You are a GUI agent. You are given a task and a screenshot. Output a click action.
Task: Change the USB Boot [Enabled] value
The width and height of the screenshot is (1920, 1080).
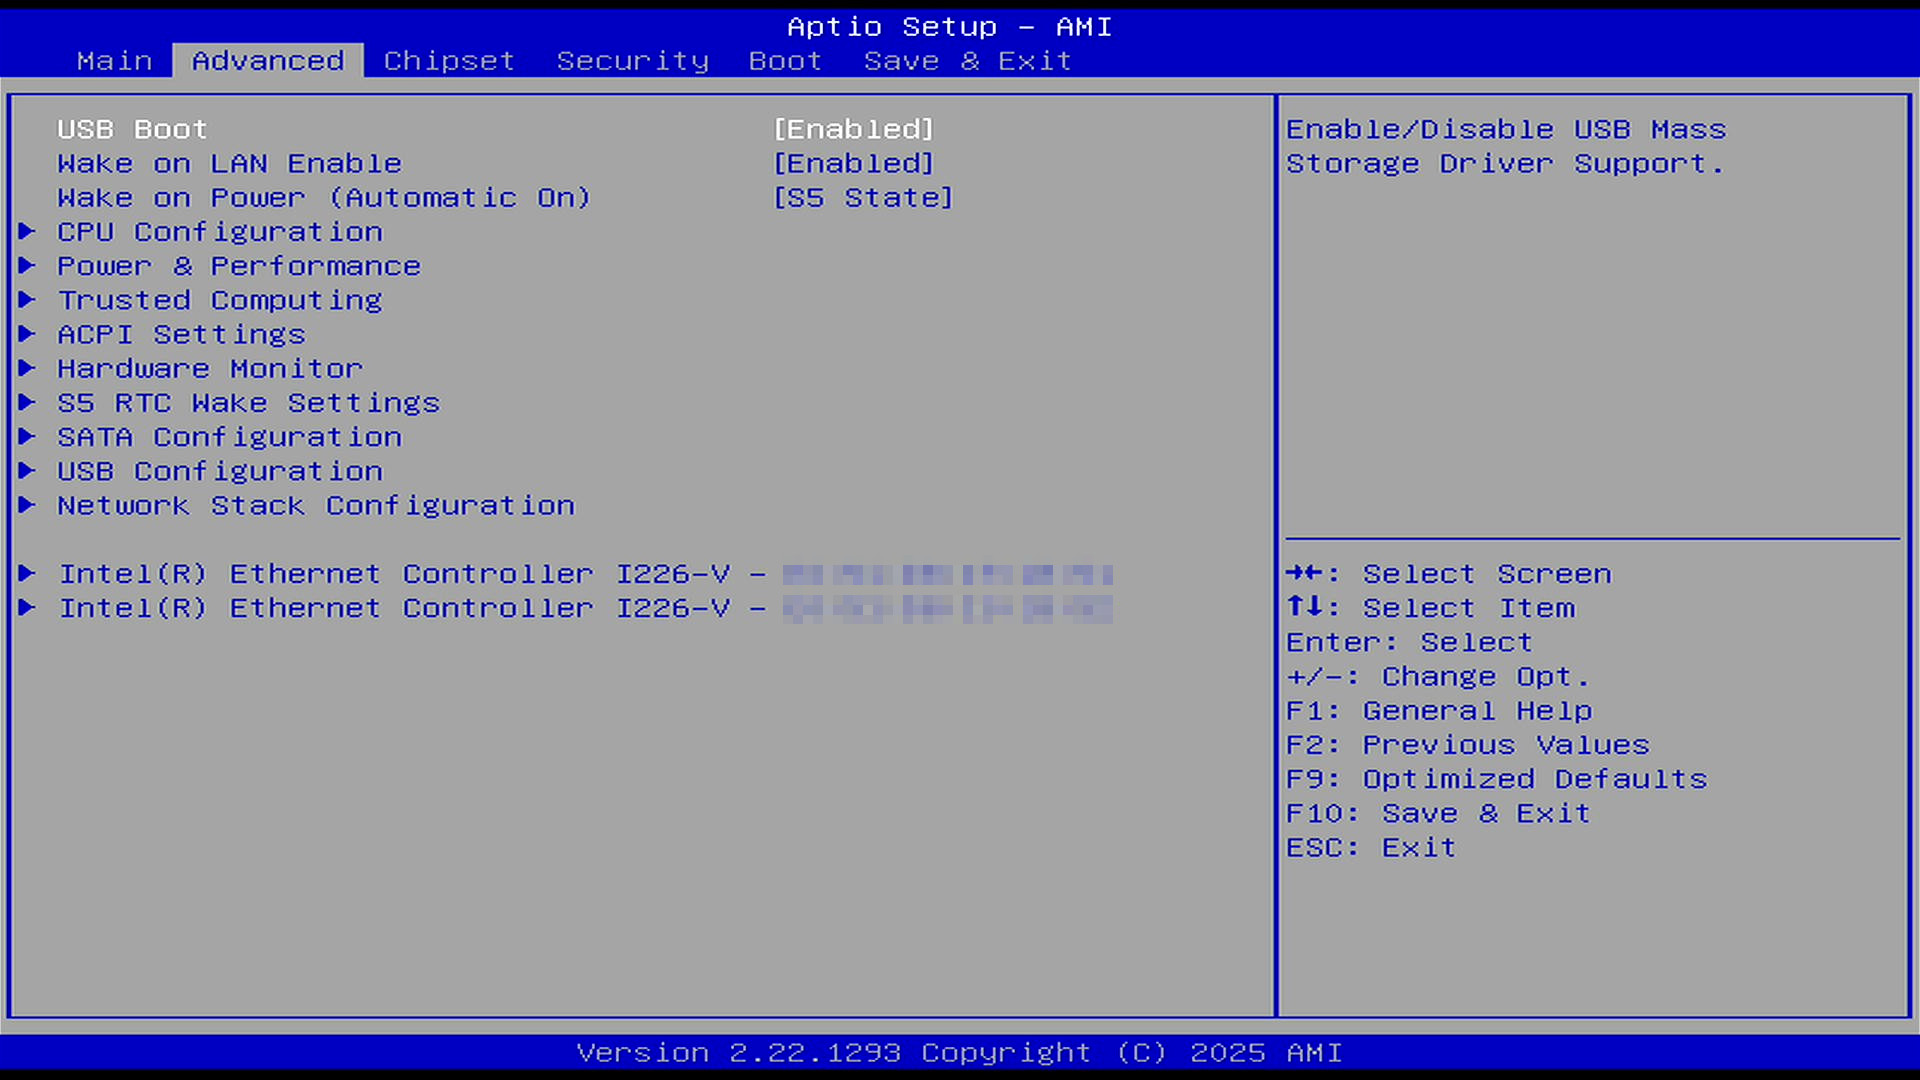click(853, 130)
